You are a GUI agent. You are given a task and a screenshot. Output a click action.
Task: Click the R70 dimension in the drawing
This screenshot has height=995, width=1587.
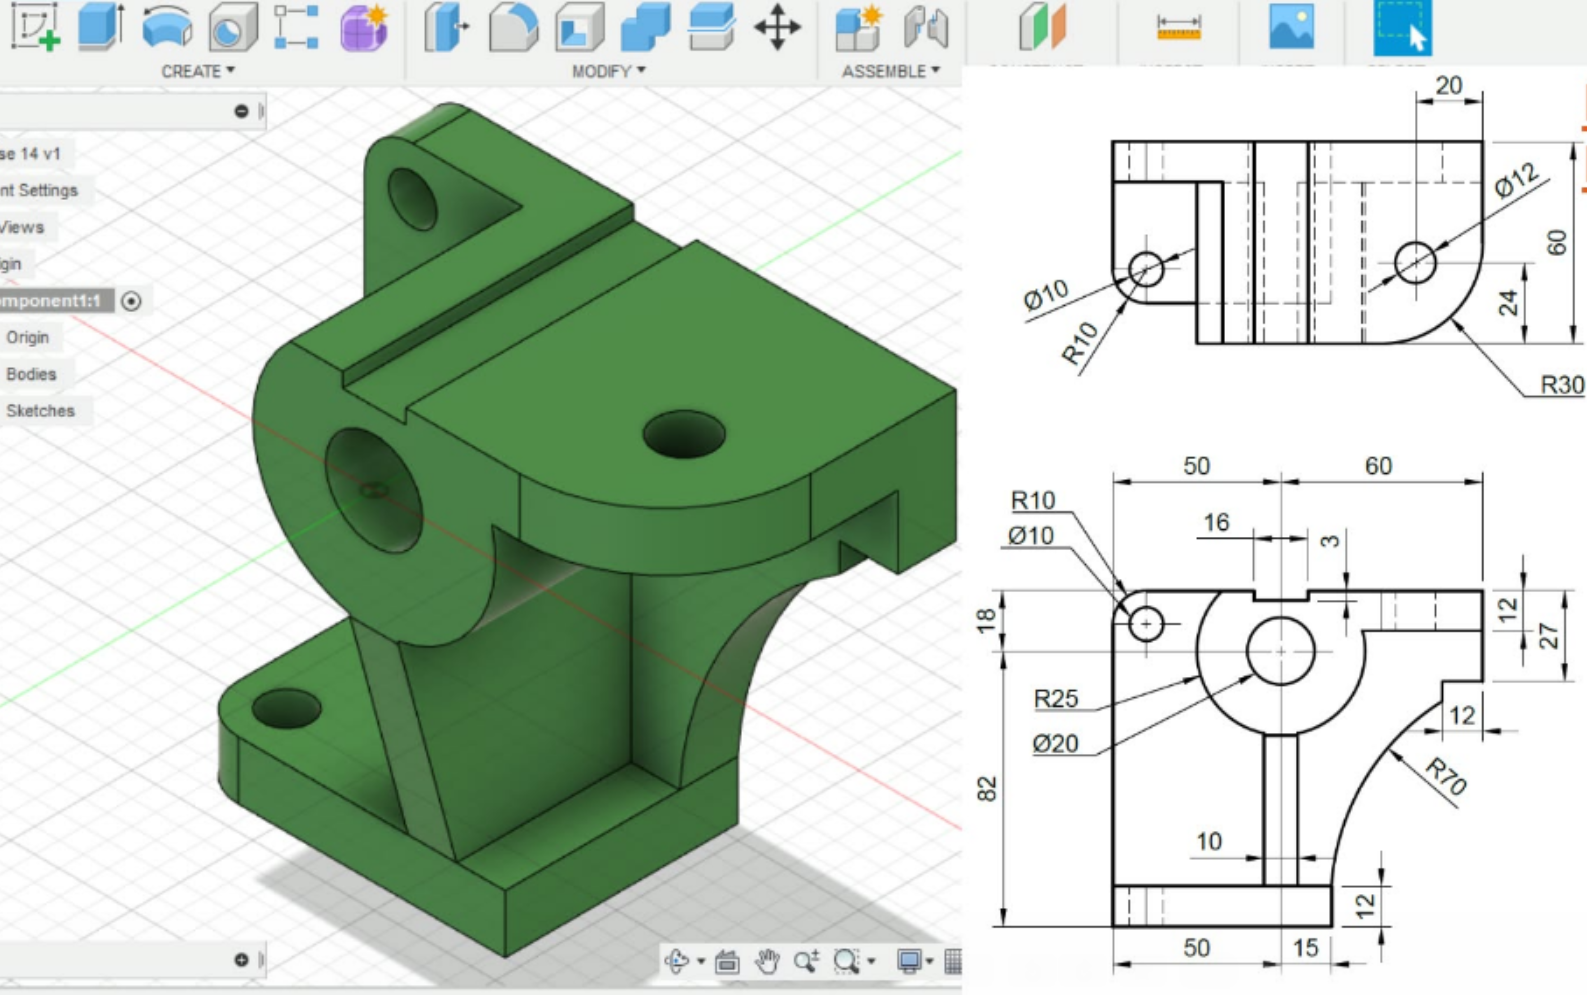1445,776
